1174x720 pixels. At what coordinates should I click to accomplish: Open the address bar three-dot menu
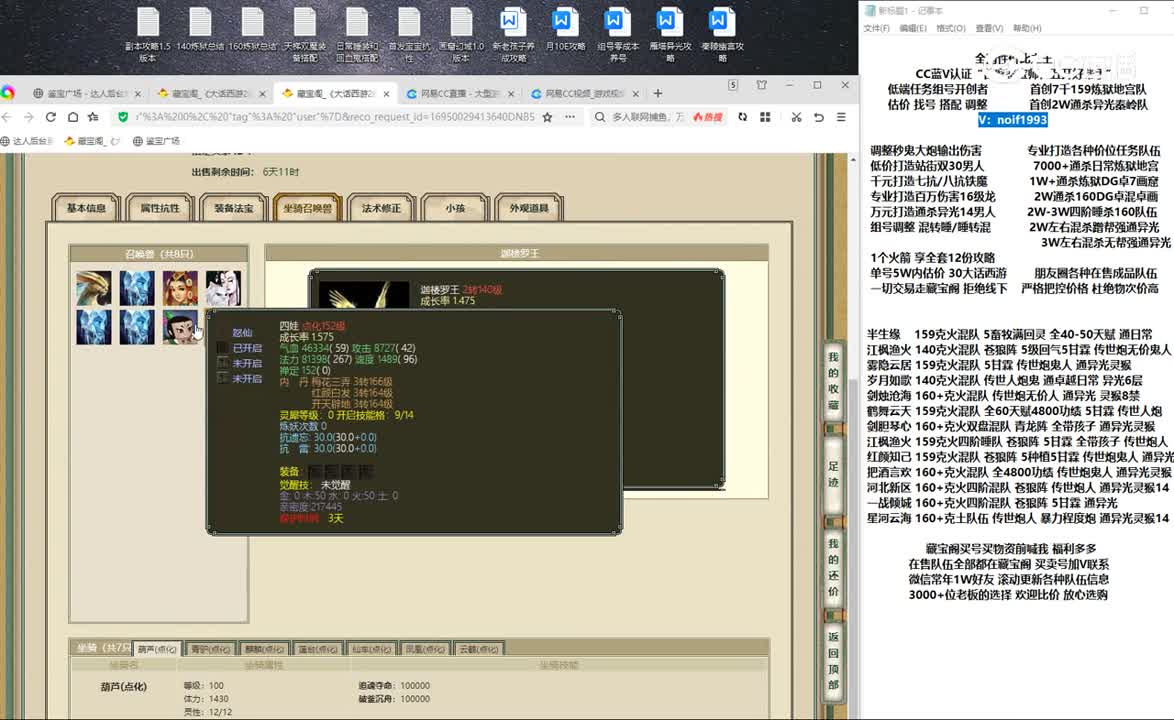click(x=570, y=117)
